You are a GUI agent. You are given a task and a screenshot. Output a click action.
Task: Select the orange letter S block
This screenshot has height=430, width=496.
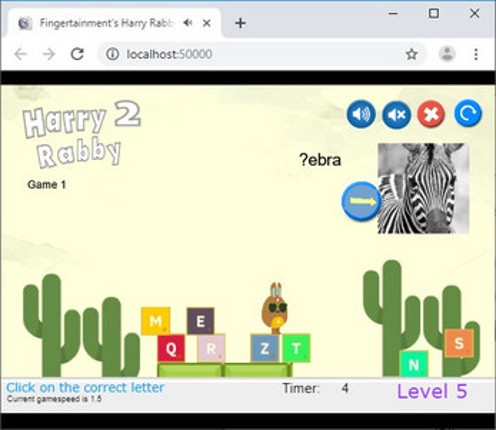pyautogui.click(x=459, y=343)
